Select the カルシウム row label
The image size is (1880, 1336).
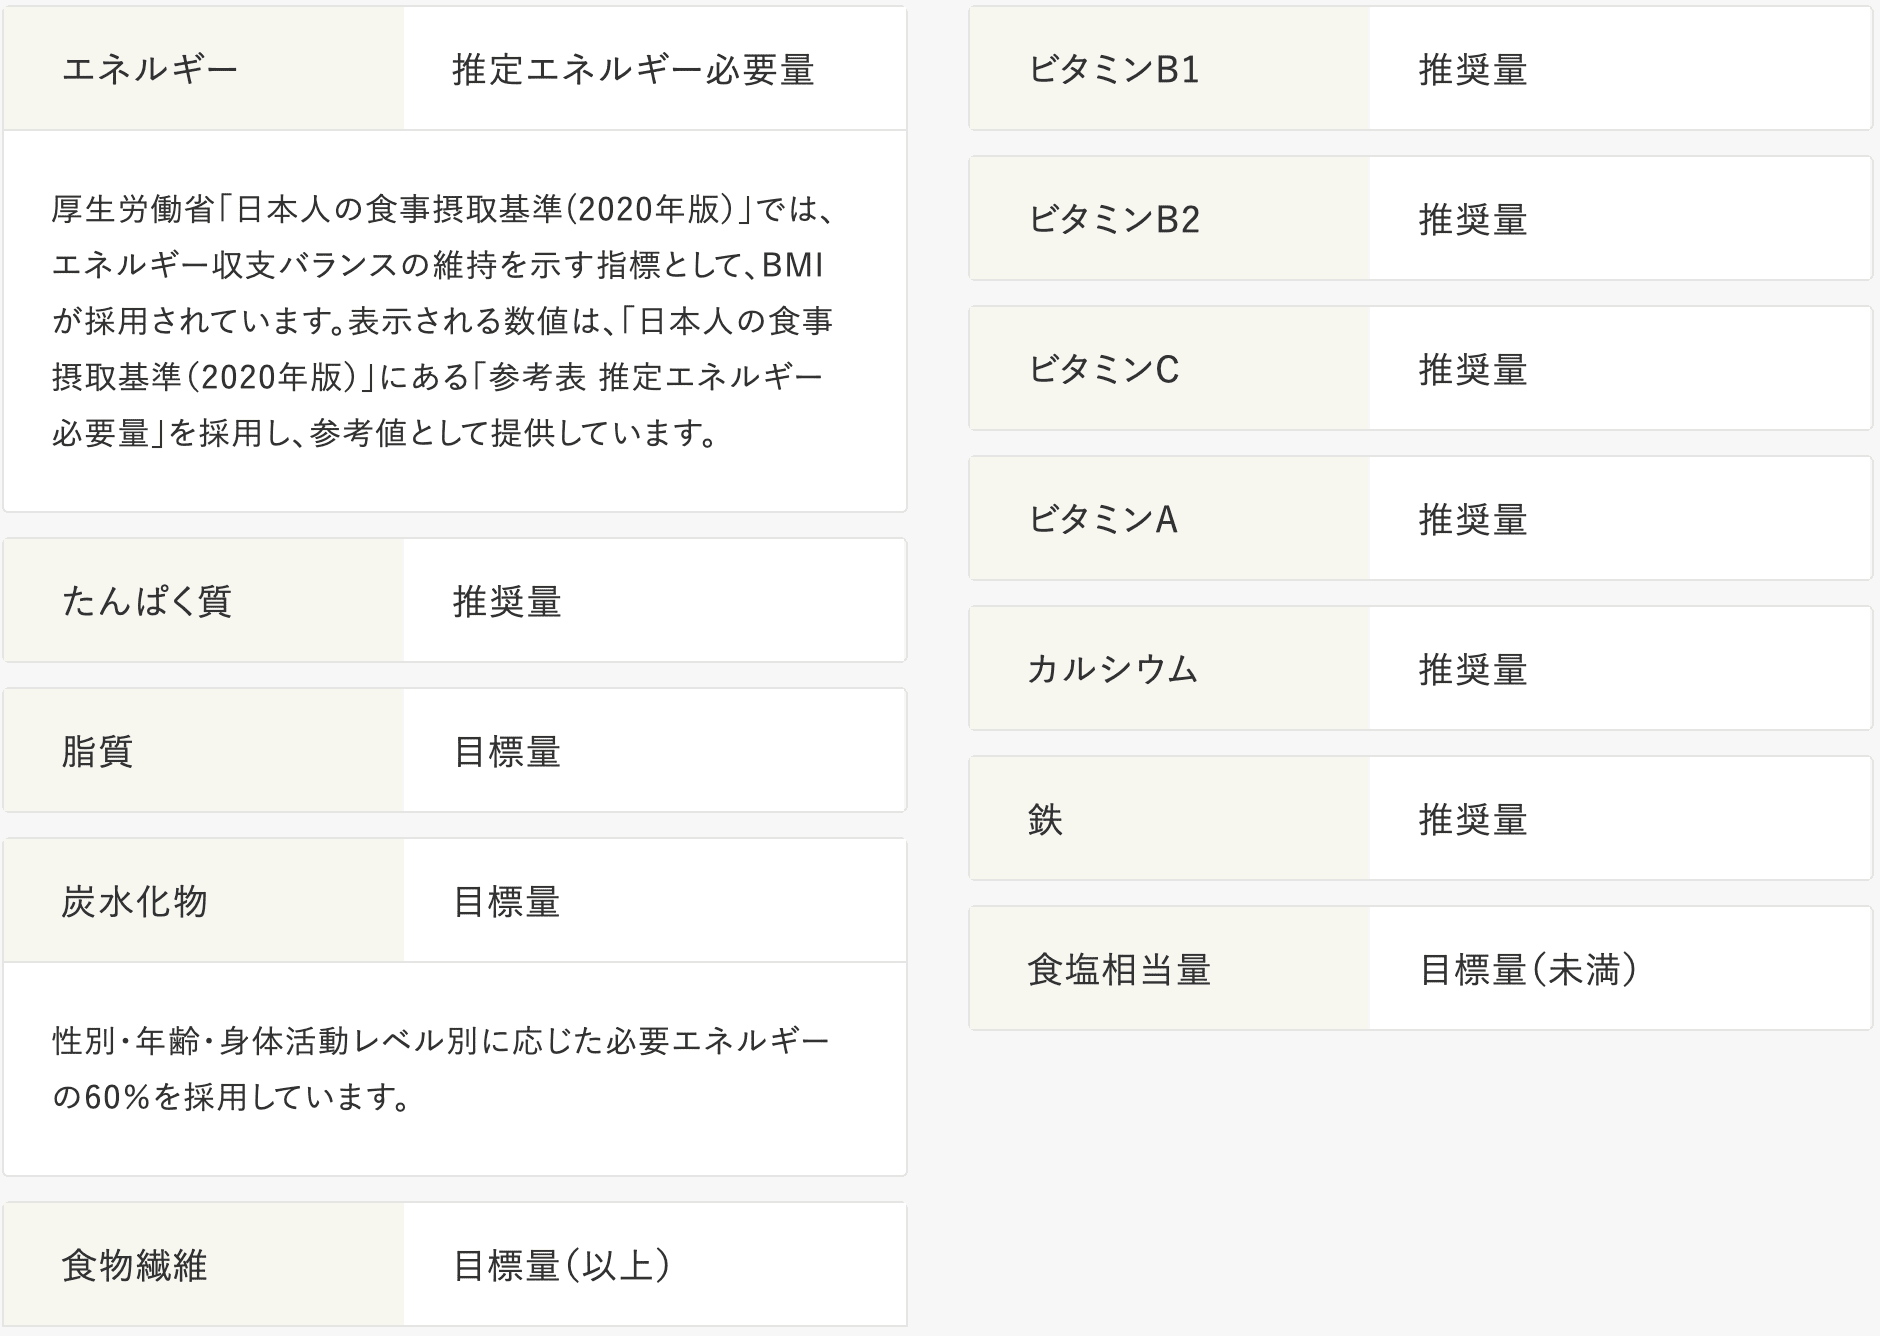(x=1113, y=669)
